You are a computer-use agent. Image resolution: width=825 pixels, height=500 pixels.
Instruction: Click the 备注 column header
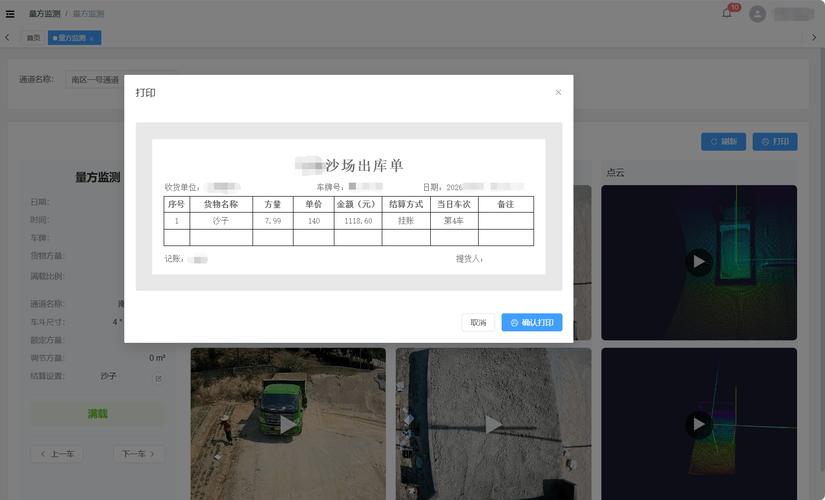tap(506, 204)
